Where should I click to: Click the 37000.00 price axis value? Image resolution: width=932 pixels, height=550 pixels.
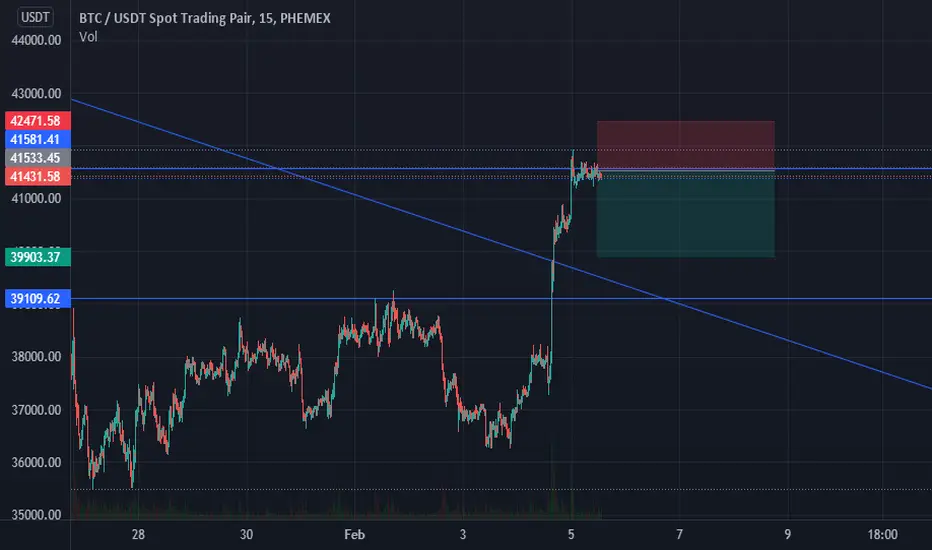click(36, 410)
